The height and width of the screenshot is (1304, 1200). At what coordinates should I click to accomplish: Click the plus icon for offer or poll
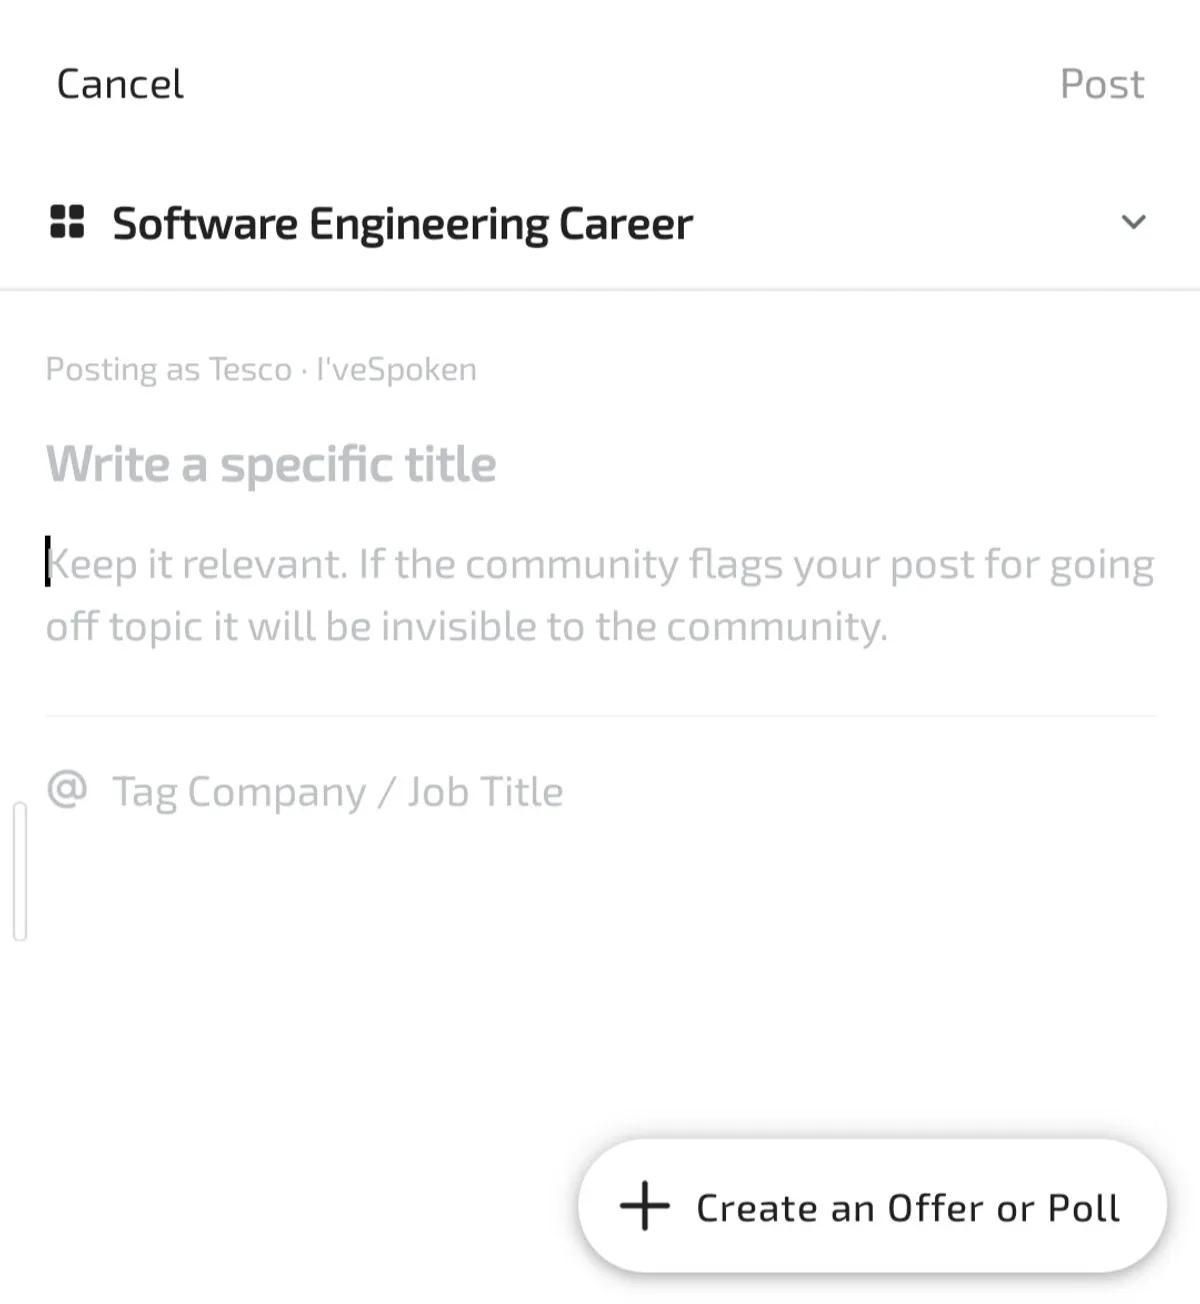point(645,1206)
